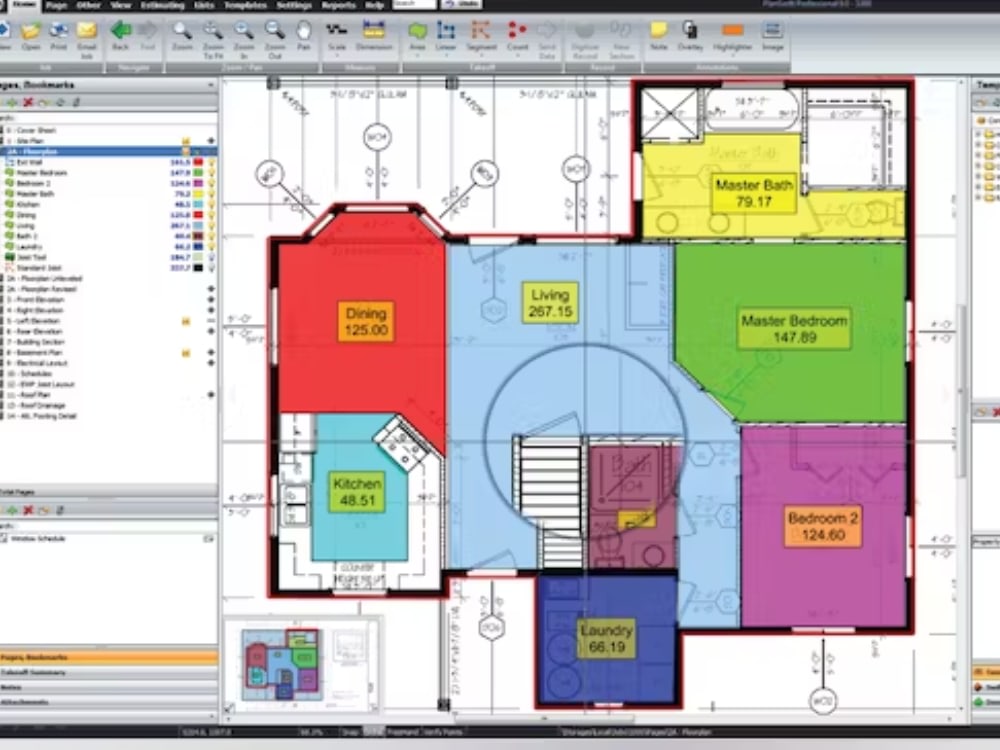
Task: Click the Zoom In tool
Action: 244,38
